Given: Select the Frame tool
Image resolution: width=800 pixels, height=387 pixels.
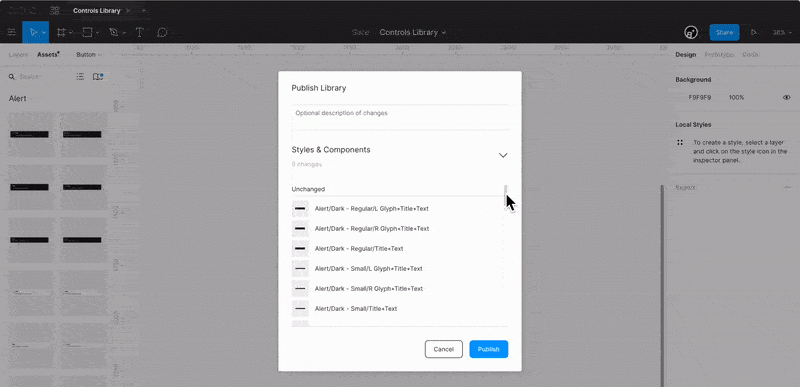Looking at the screenshot, I should coord(61,32).
